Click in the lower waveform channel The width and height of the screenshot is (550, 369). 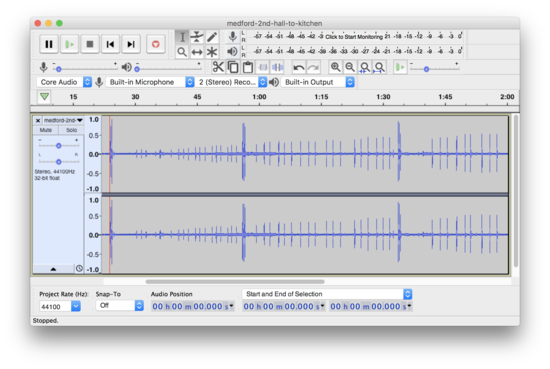coord(305,235)
